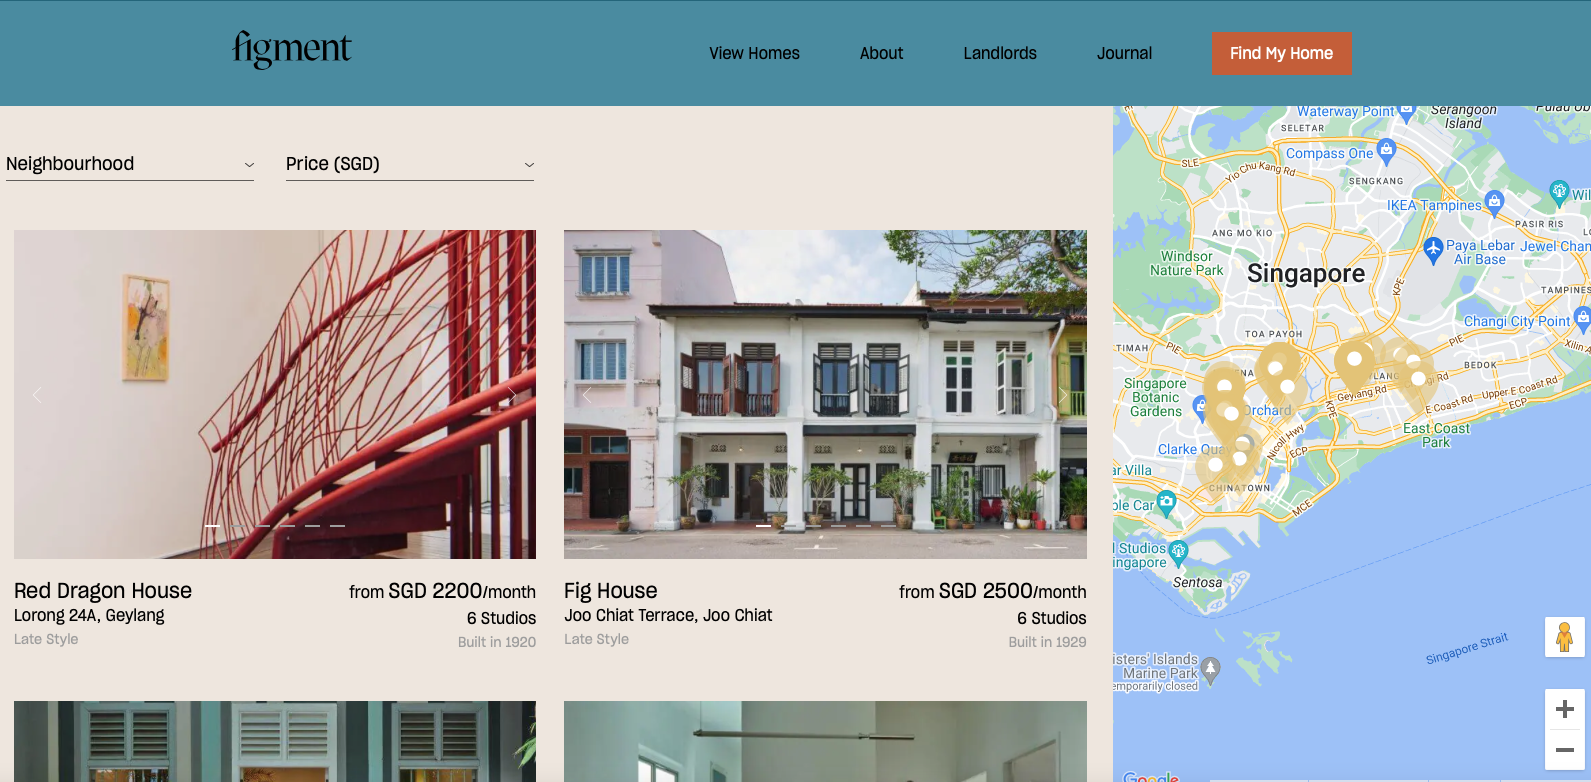1591x782 pixels.
Task: Open the Fig House listing title
Action: tap(611, 591)
